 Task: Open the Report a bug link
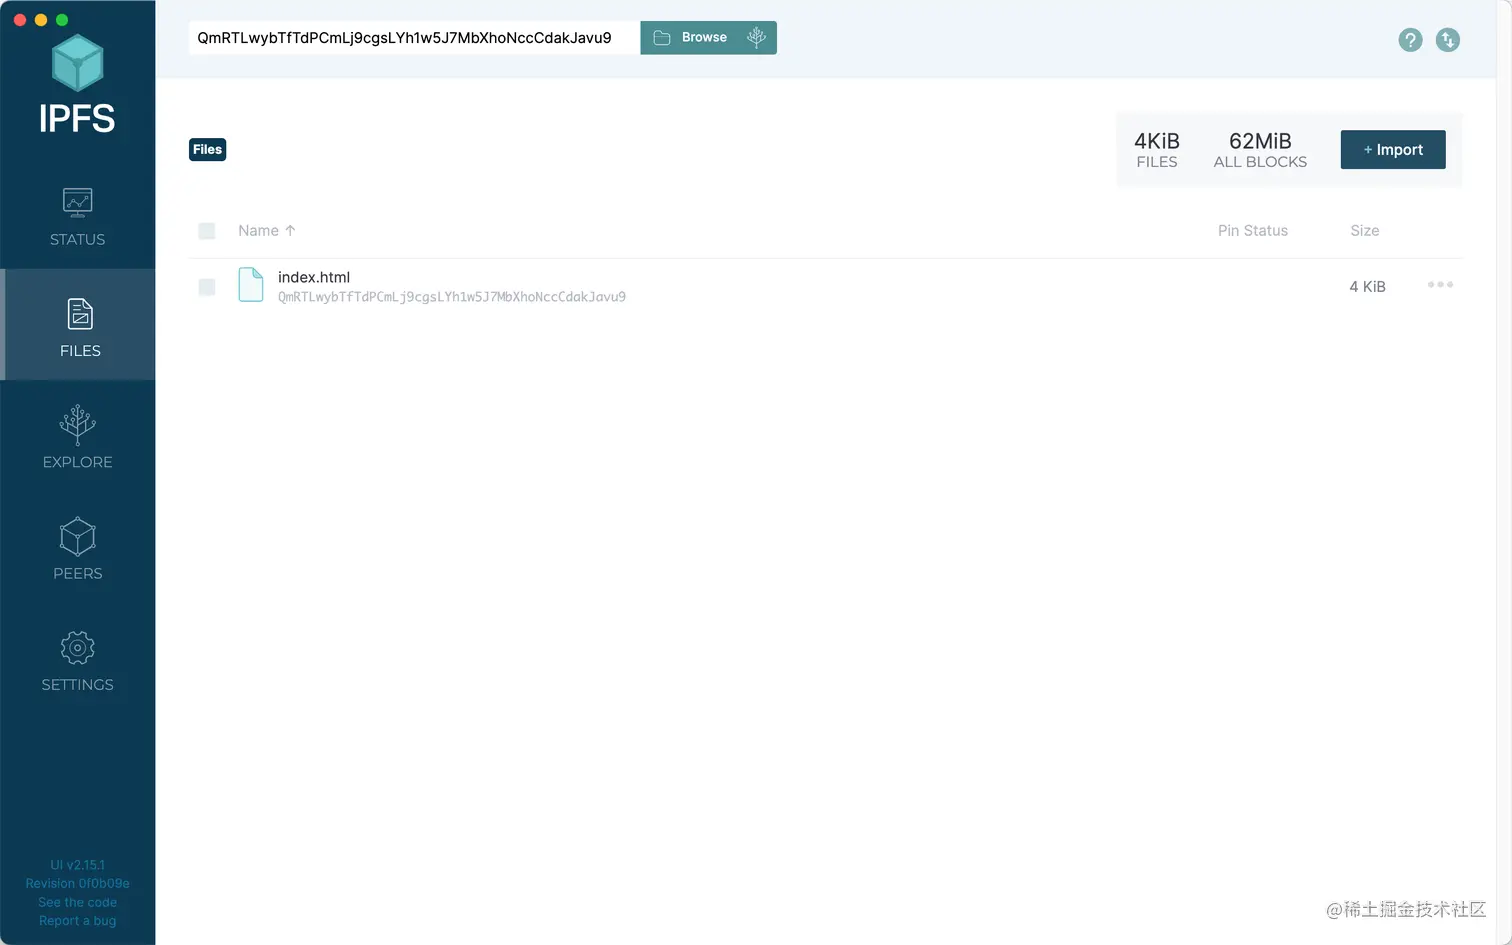tap(77, 921)
